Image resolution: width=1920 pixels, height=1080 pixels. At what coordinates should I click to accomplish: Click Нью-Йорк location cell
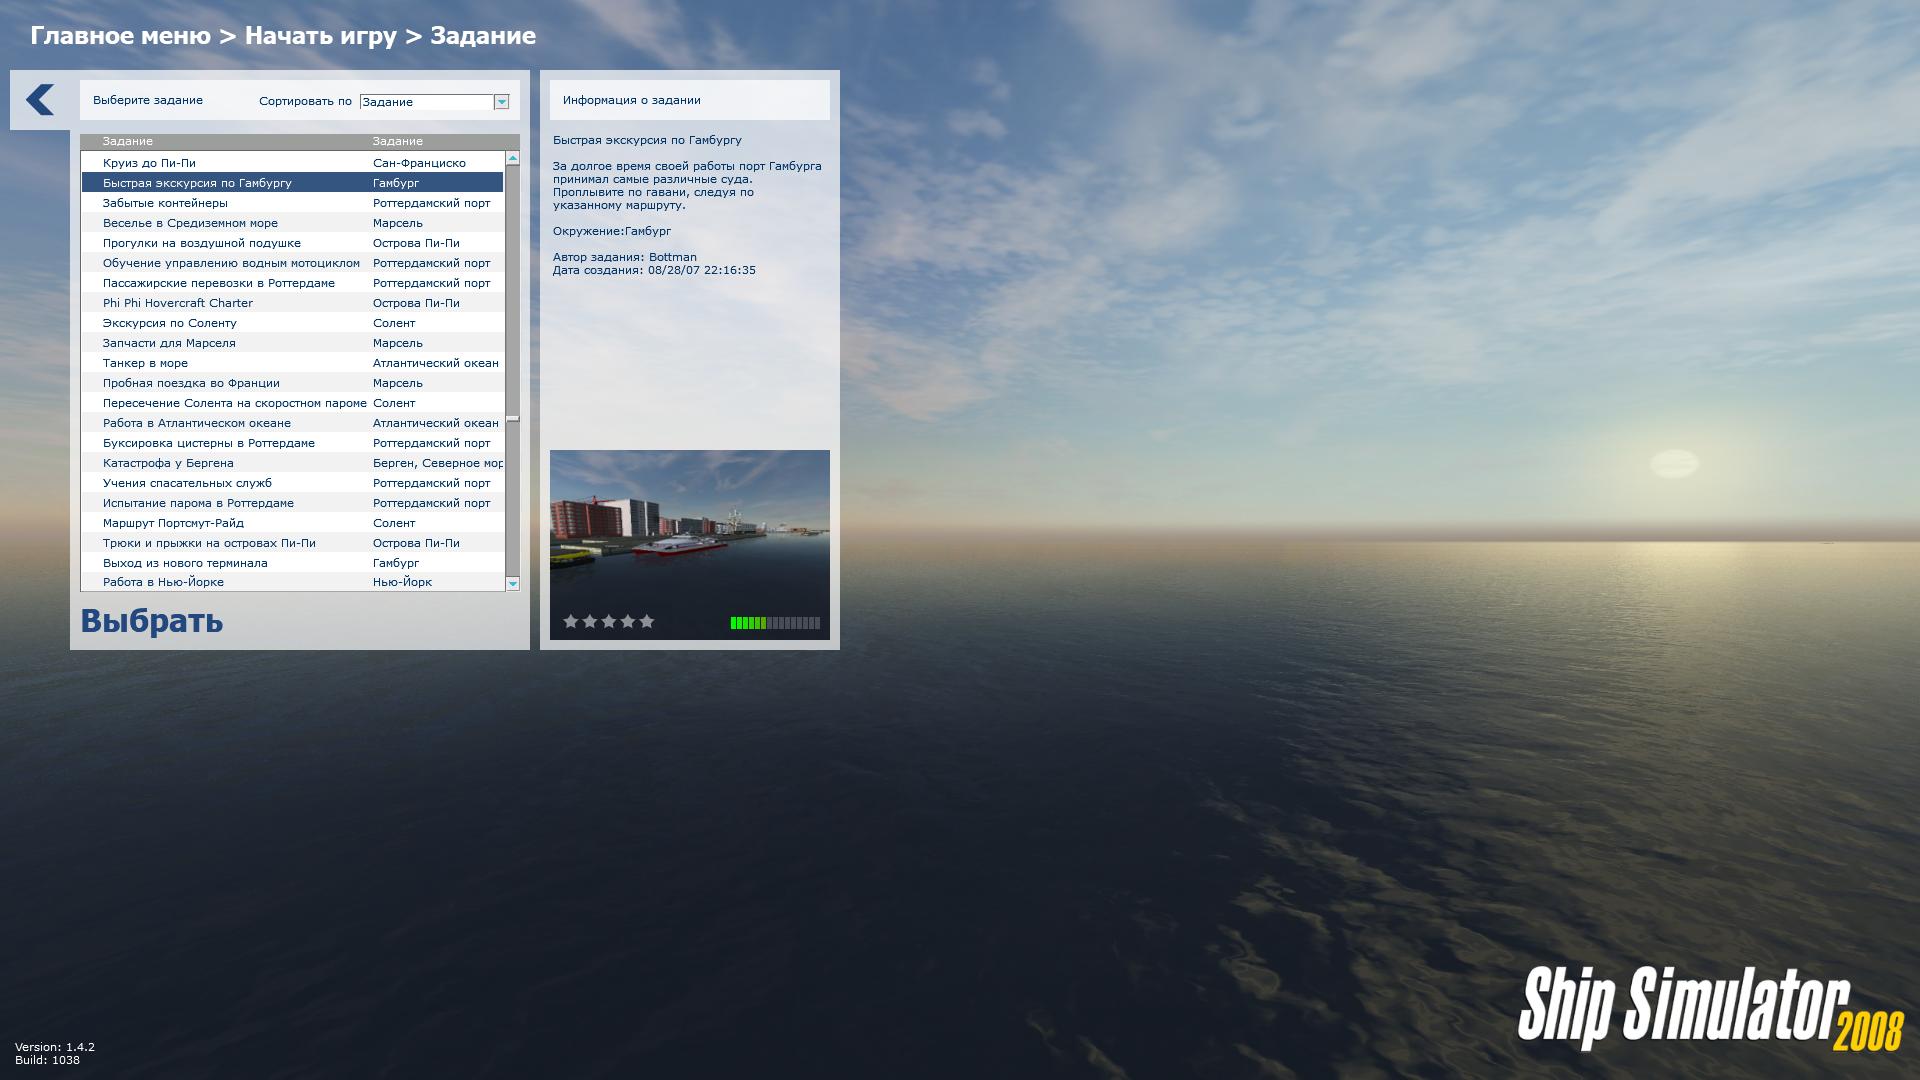(x=402, y=582)
